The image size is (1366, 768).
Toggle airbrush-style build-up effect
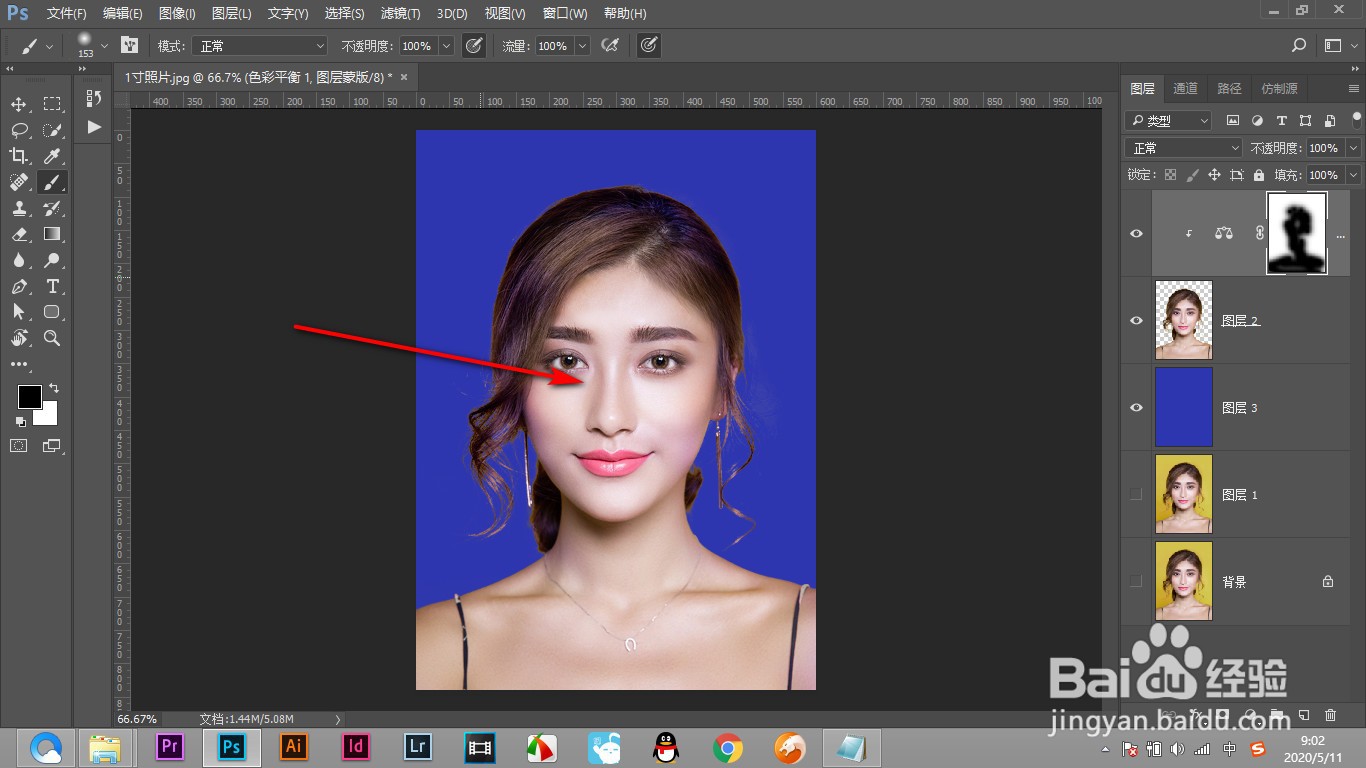coord(609,46)
